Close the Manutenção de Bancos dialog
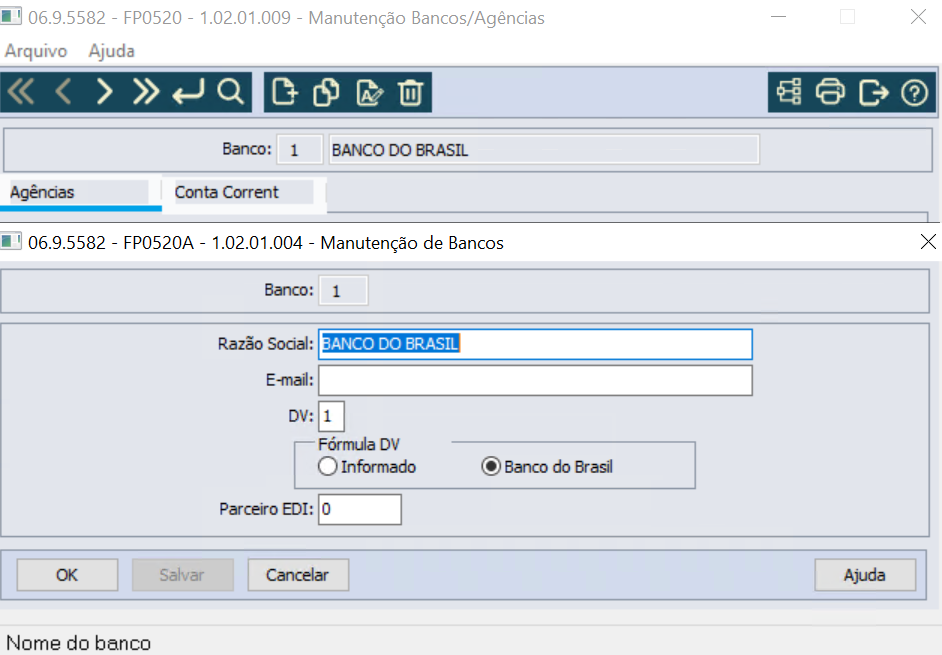Viewport: 942px width, 655px height. pyautogui.click(x=928, y=242)
